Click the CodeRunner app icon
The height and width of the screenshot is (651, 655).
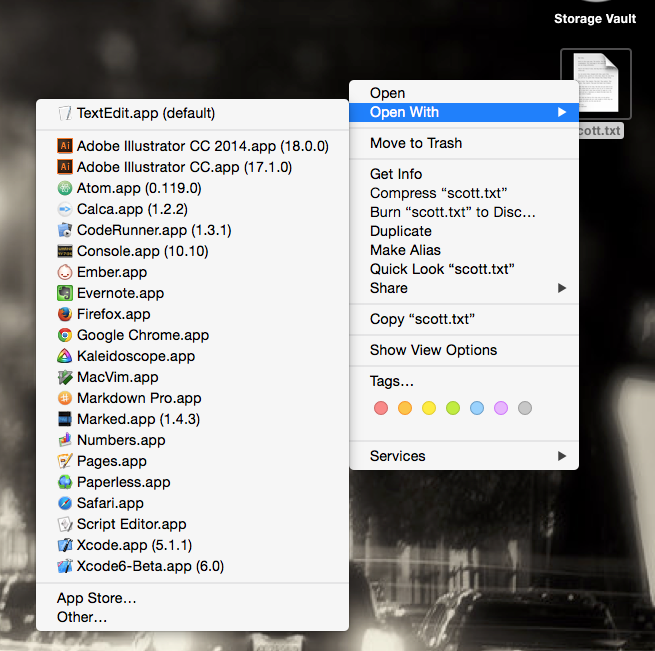click(65, 230)
